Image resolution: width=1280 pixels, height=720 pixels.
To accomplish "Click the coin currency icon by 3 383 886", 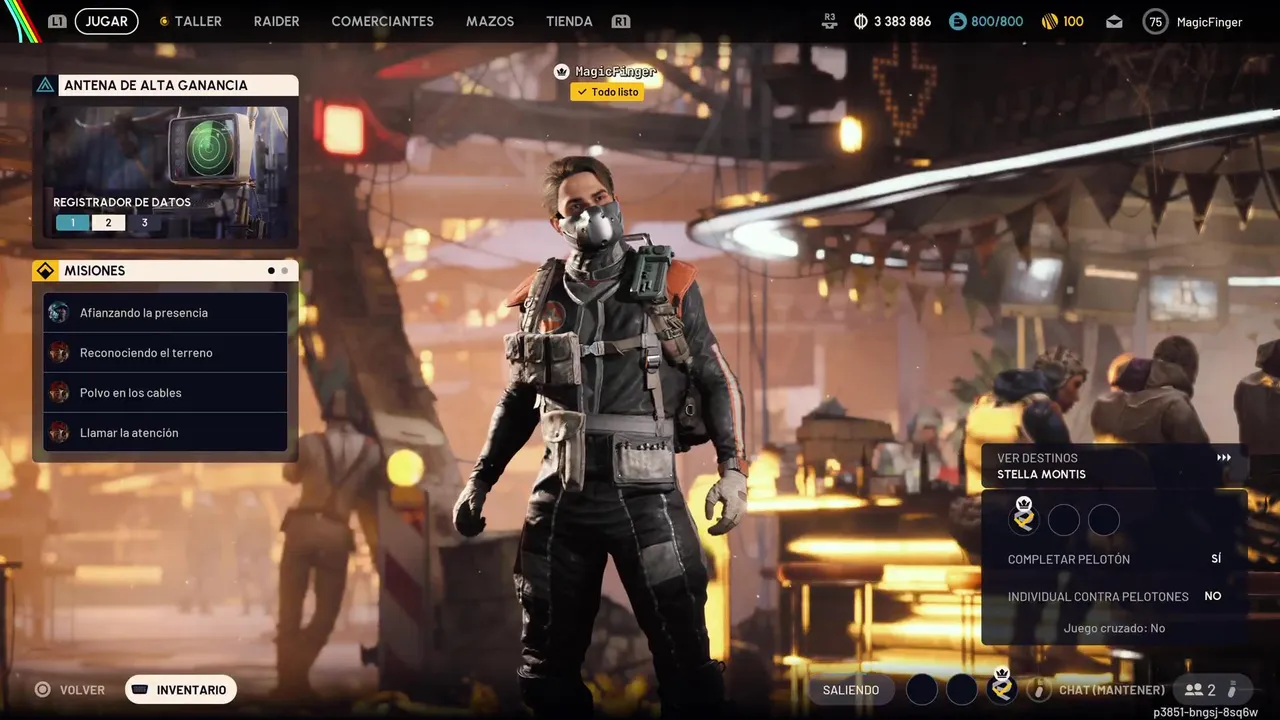I will coord(861,21).
